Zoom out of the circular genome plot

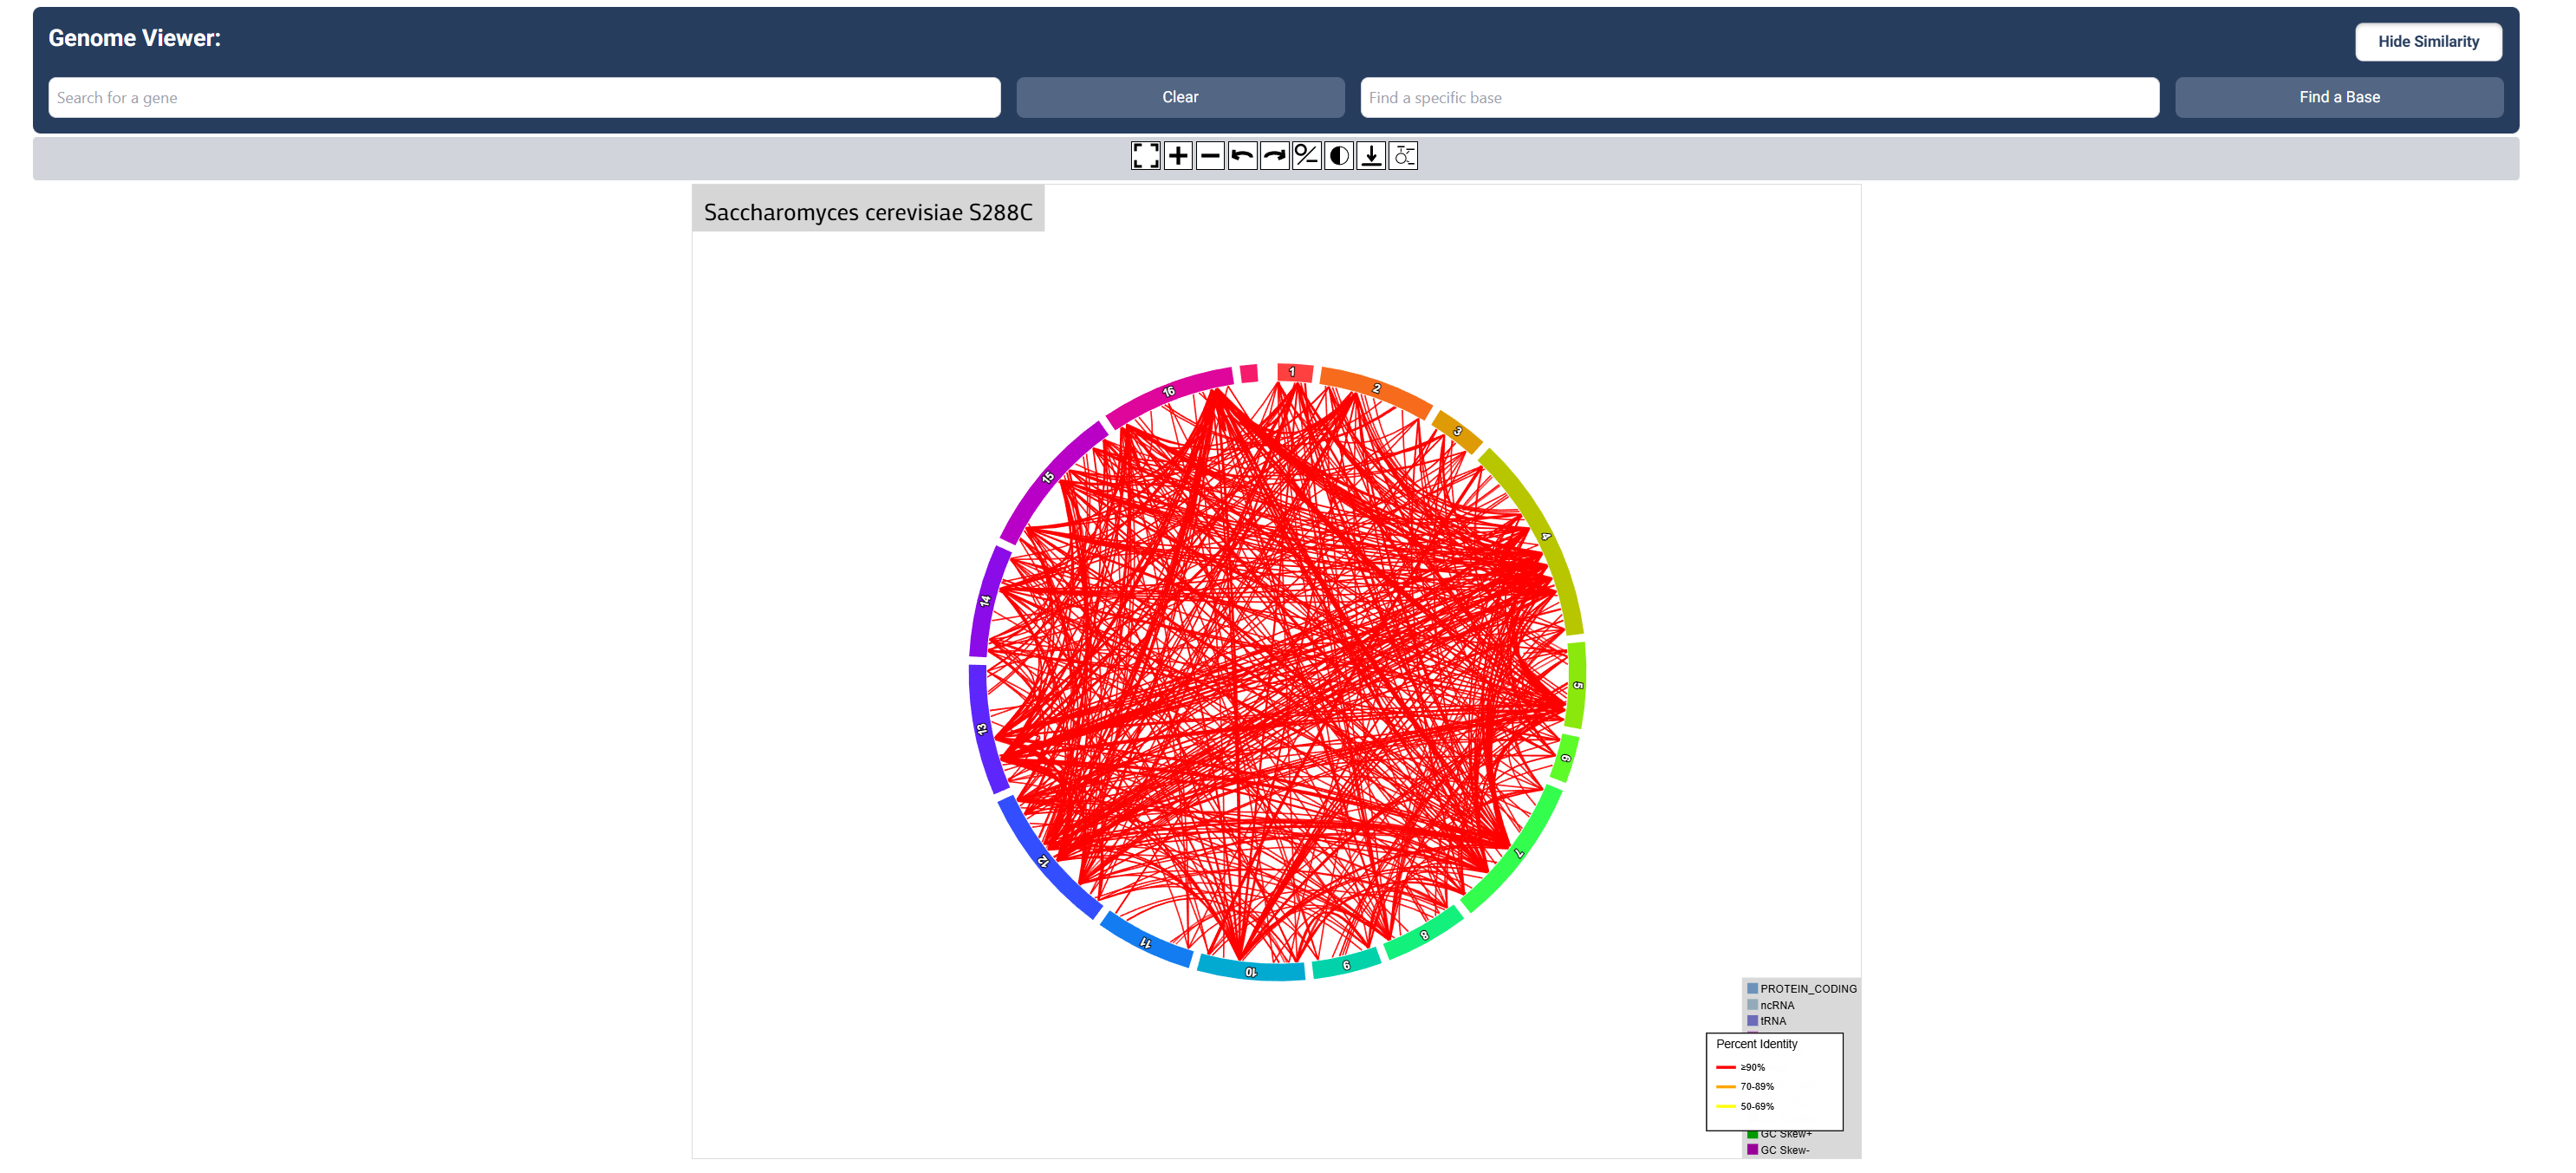pyautogui.click(x=1209, y=155)
